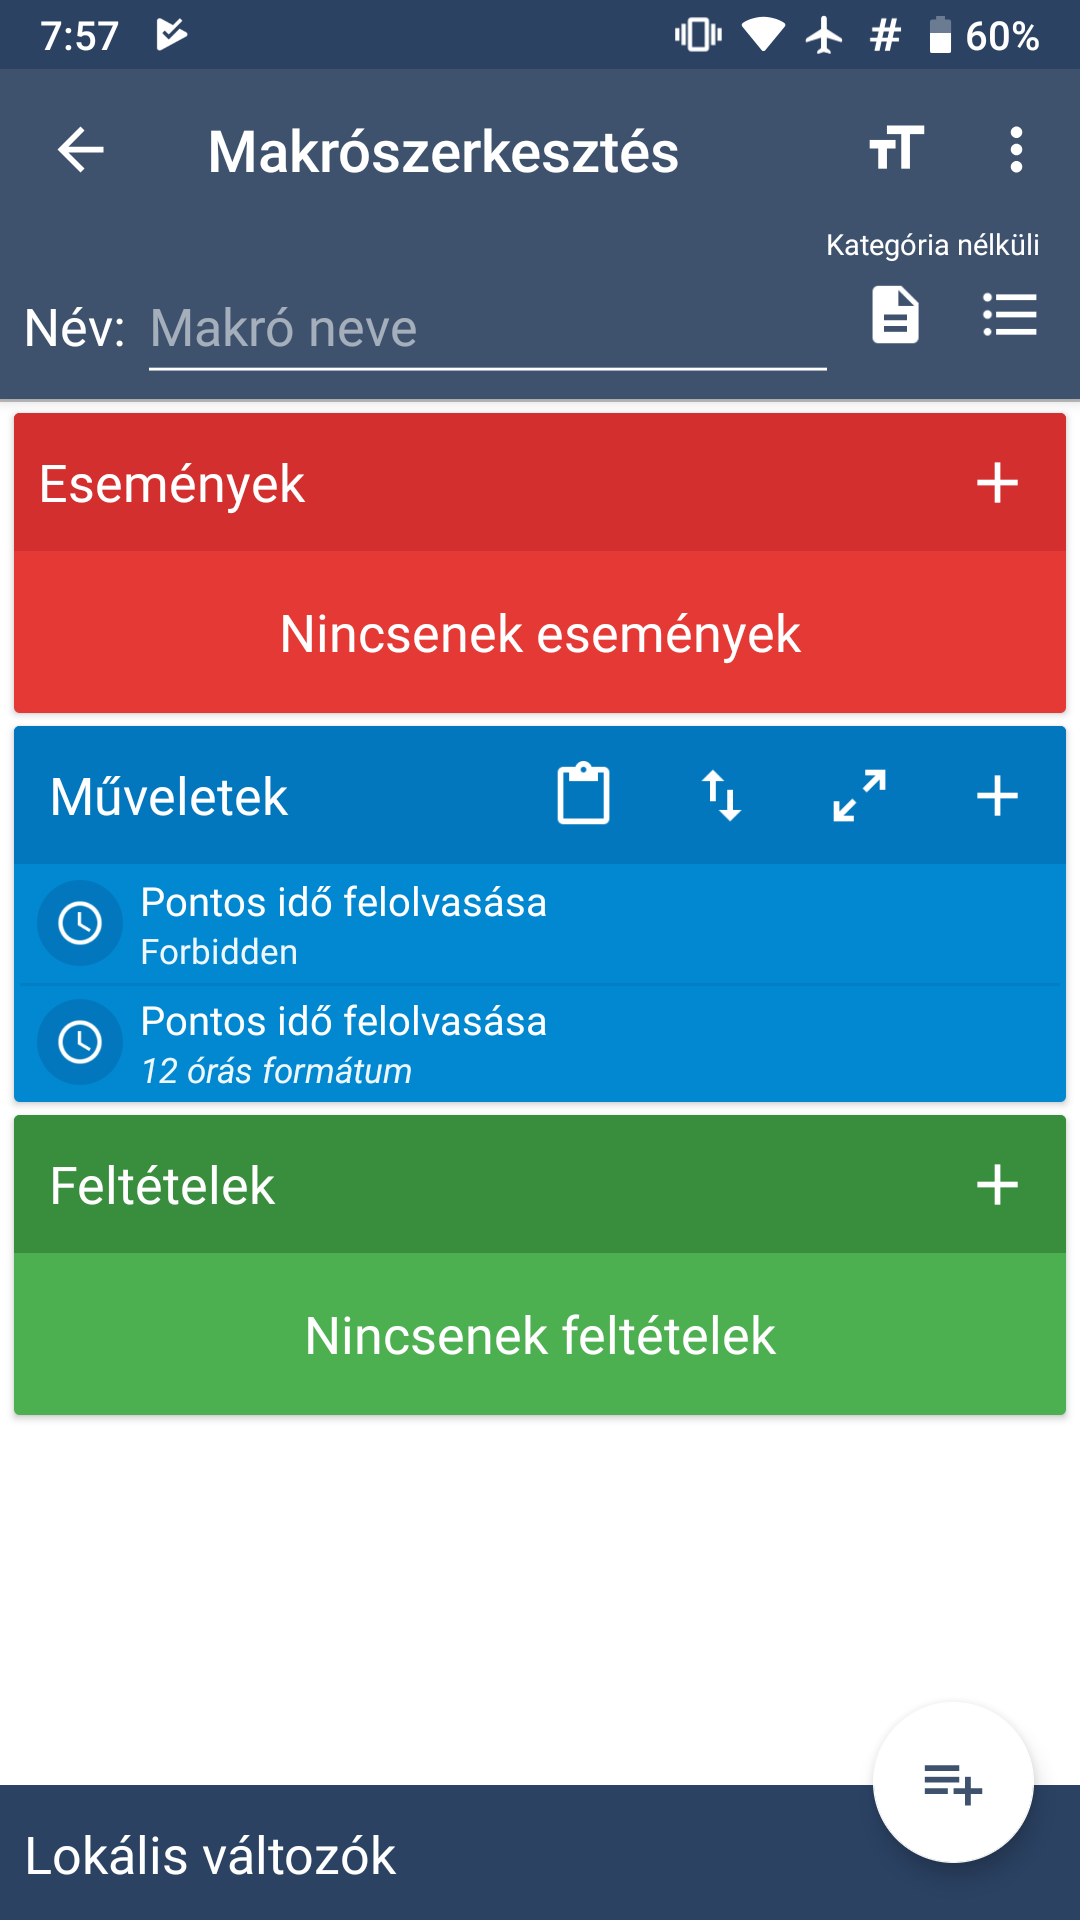Viewport: 1080px width, 1920px height.
Task: Add a condition in Feltételek
Action: pyautogui.click(x=997, y=1186)
